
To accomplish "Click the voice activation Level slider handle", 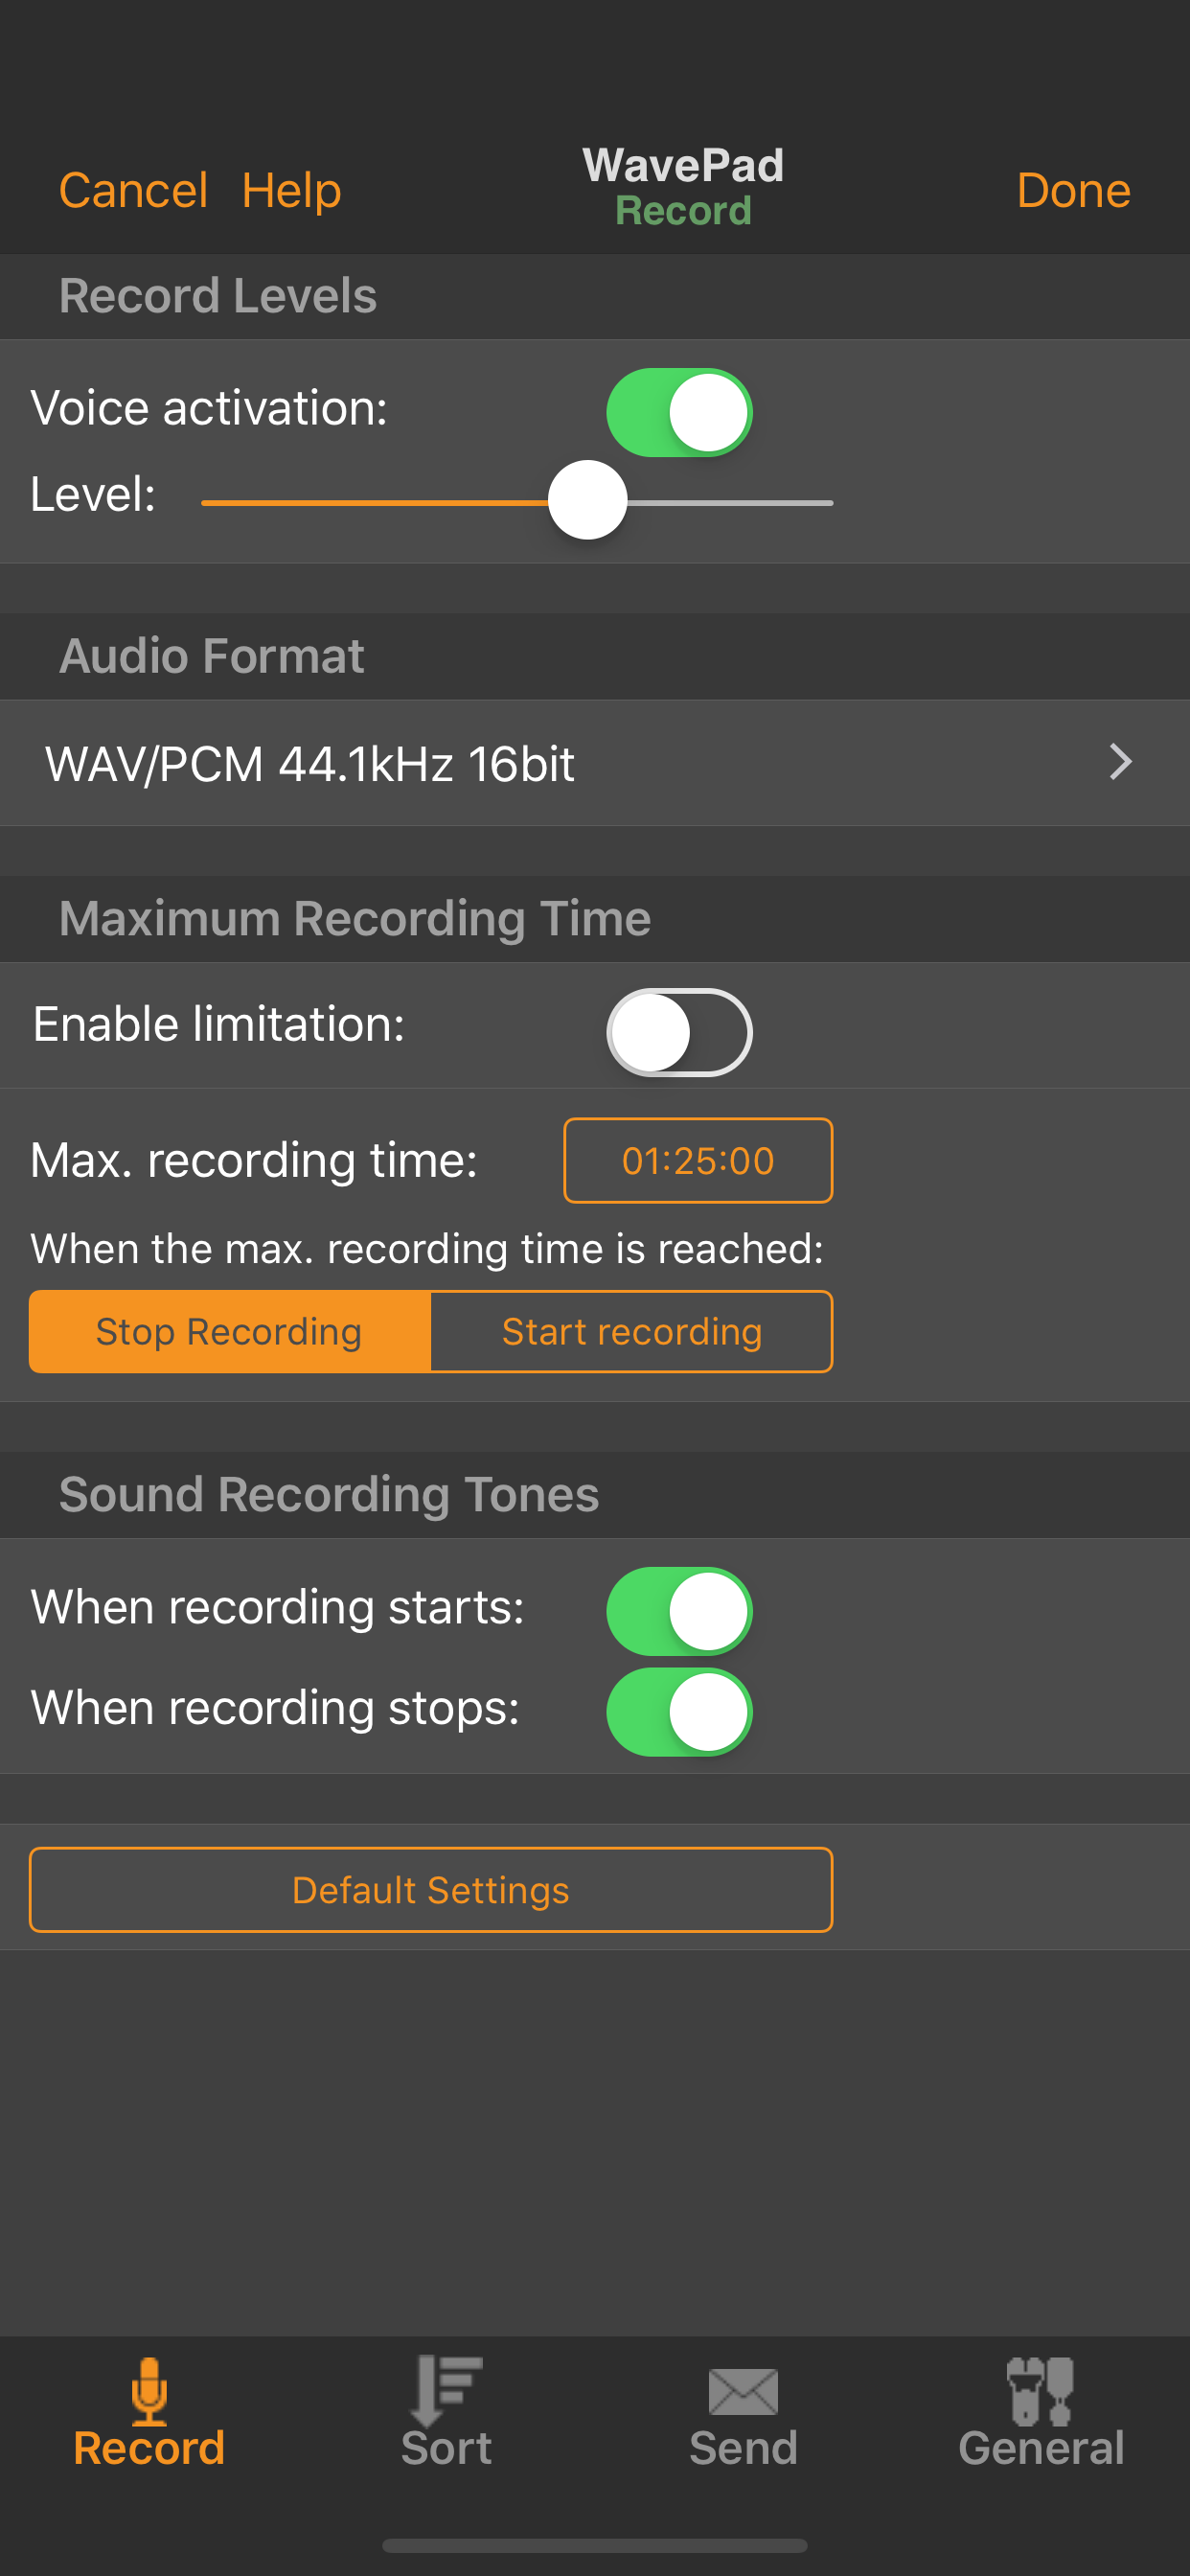I will [588, 500].
